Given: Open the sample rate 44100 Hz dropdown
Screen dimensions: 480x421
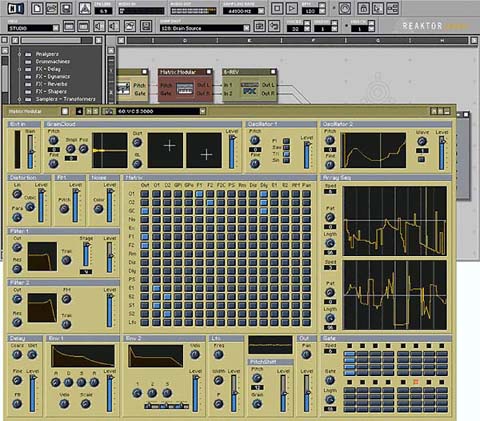Looking at the screenshot, I should tap(261, 11).
